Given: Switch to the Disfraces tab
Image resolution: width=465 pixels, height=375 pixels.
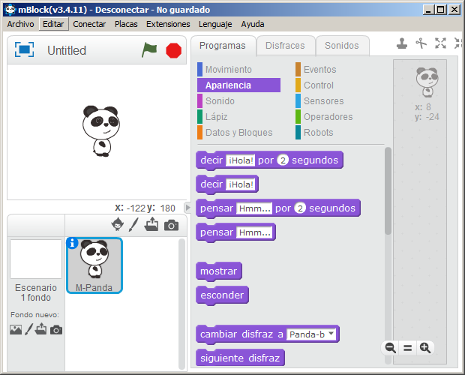Looking at the screenshot, I should tap(285, 46).
